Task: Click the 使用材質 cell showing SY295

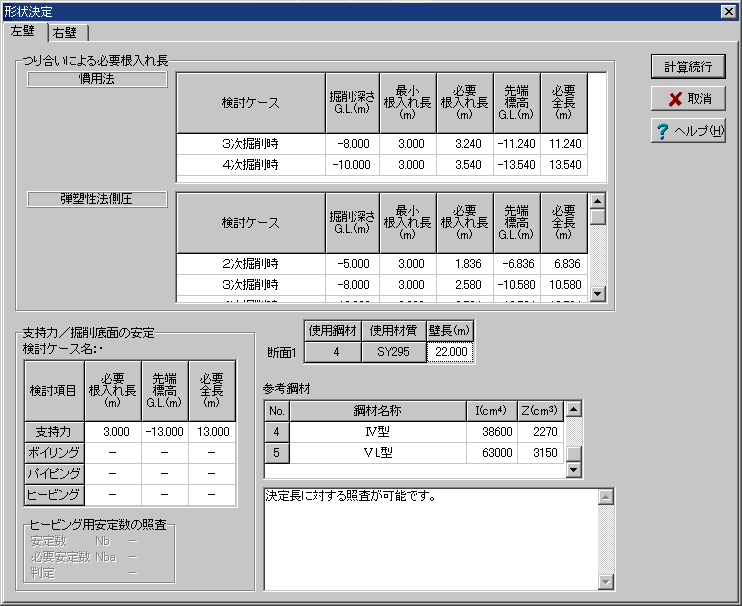Action: coord(393,352)
